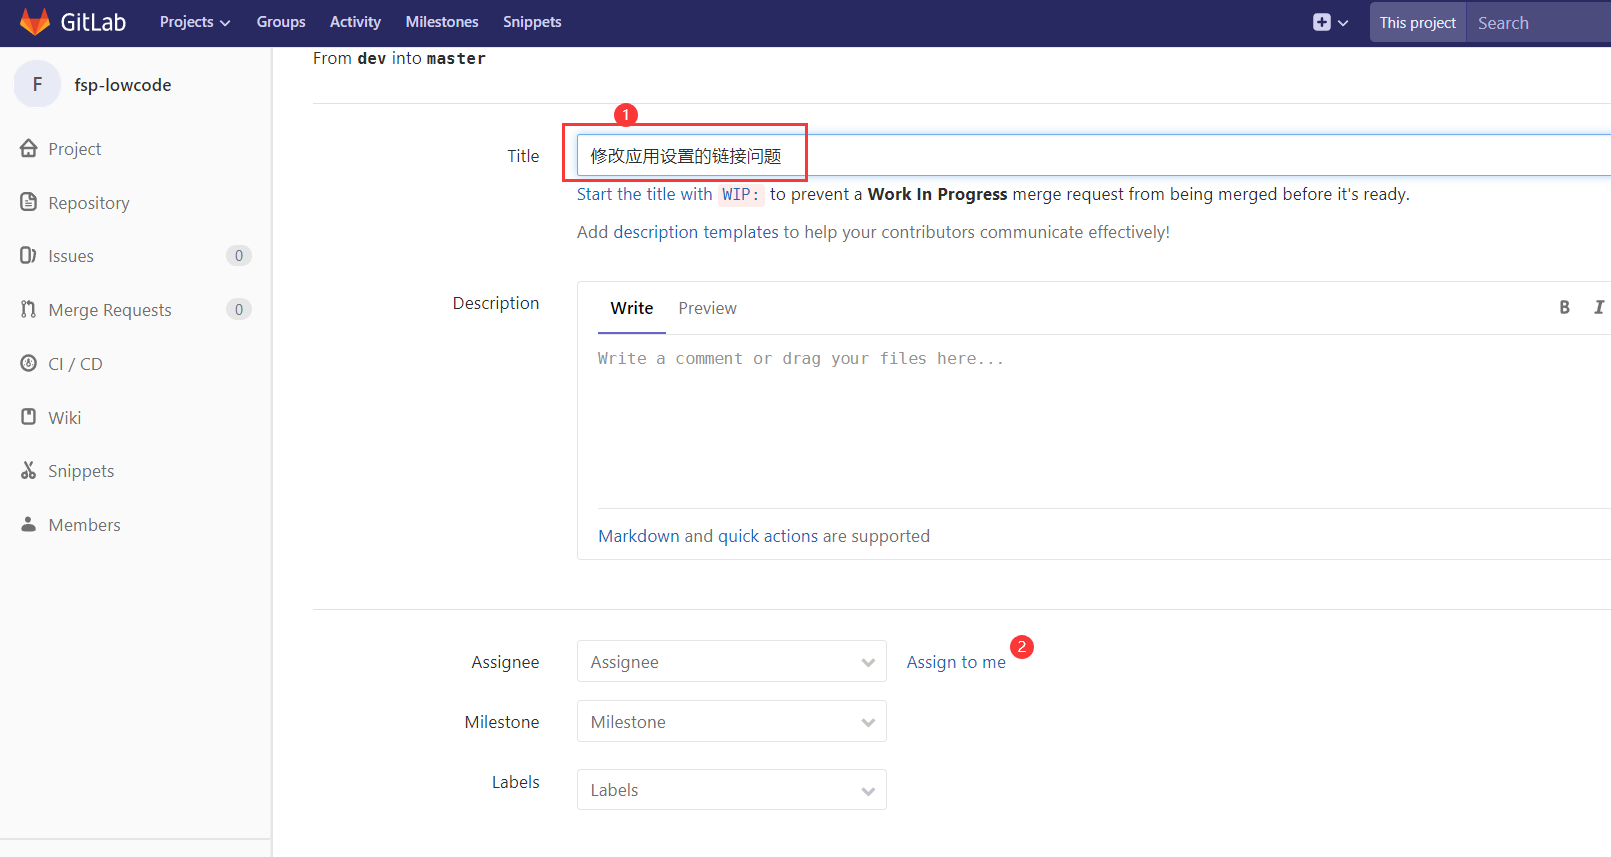Go to Members in sidebar

84,524
